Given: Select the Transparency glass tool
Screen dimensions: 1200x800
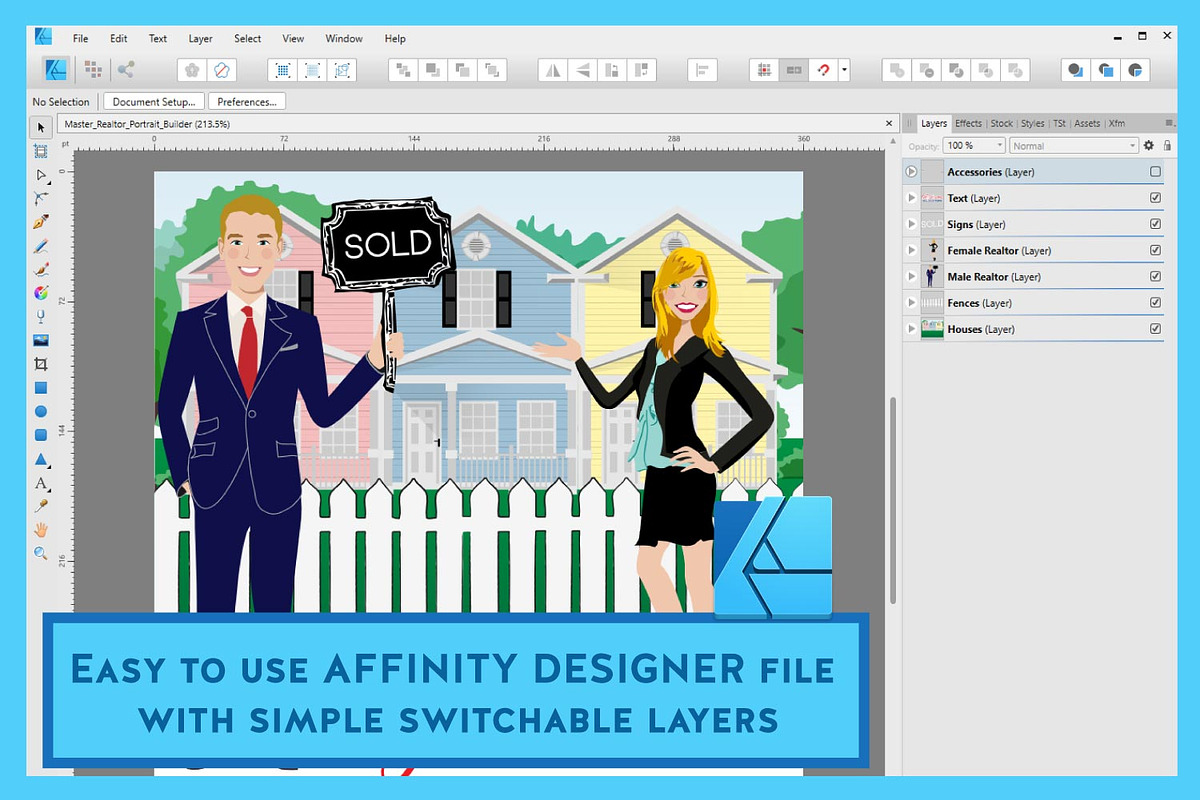Looking at the screenshot, I should [x=41, y=316].
